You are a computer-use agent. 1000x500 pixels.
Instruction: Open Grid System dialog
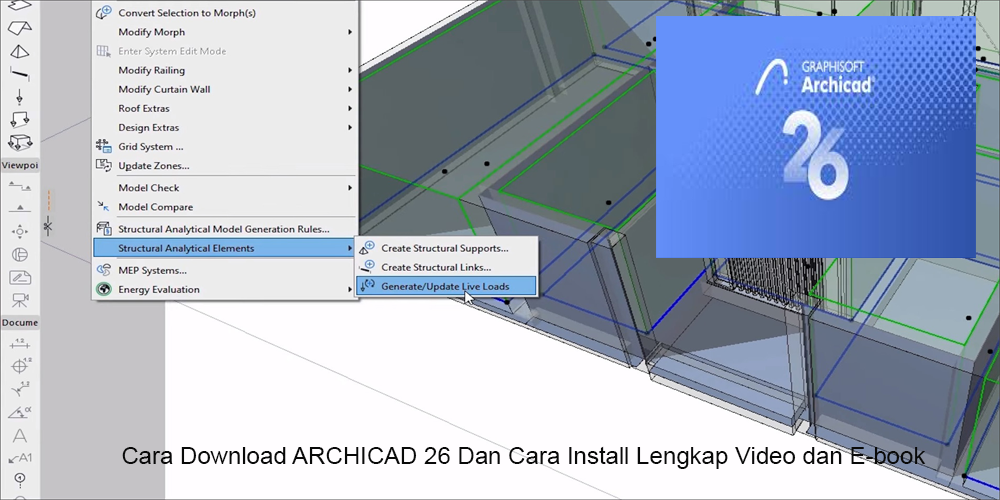pos(226,147)
